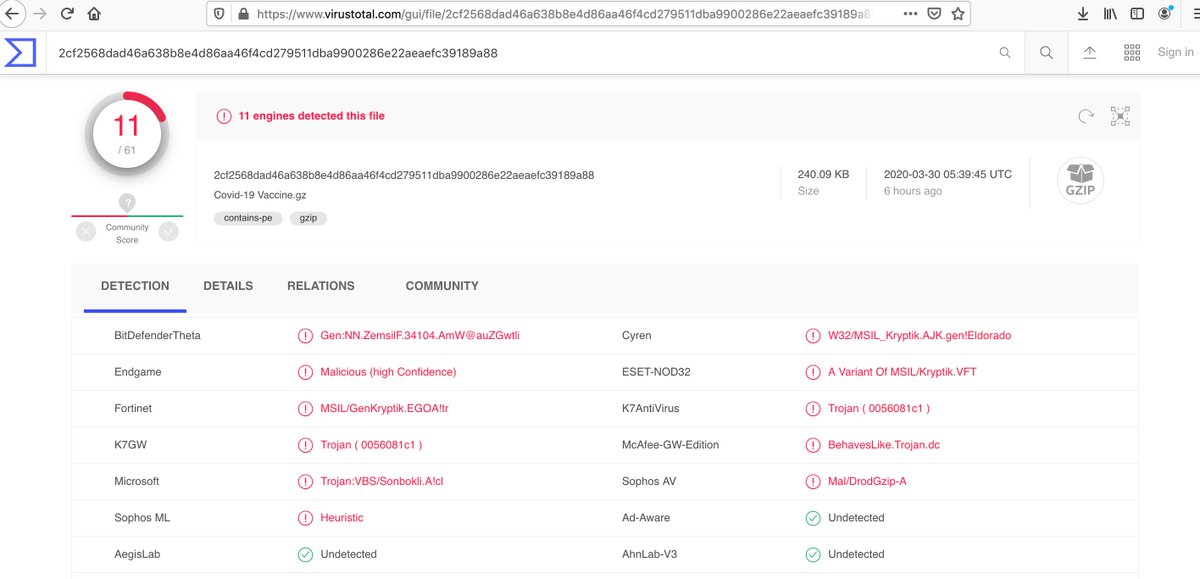Reload the page with refresh icon
The height and width of the screenshot is (579, 1200).
coord(67,14)
